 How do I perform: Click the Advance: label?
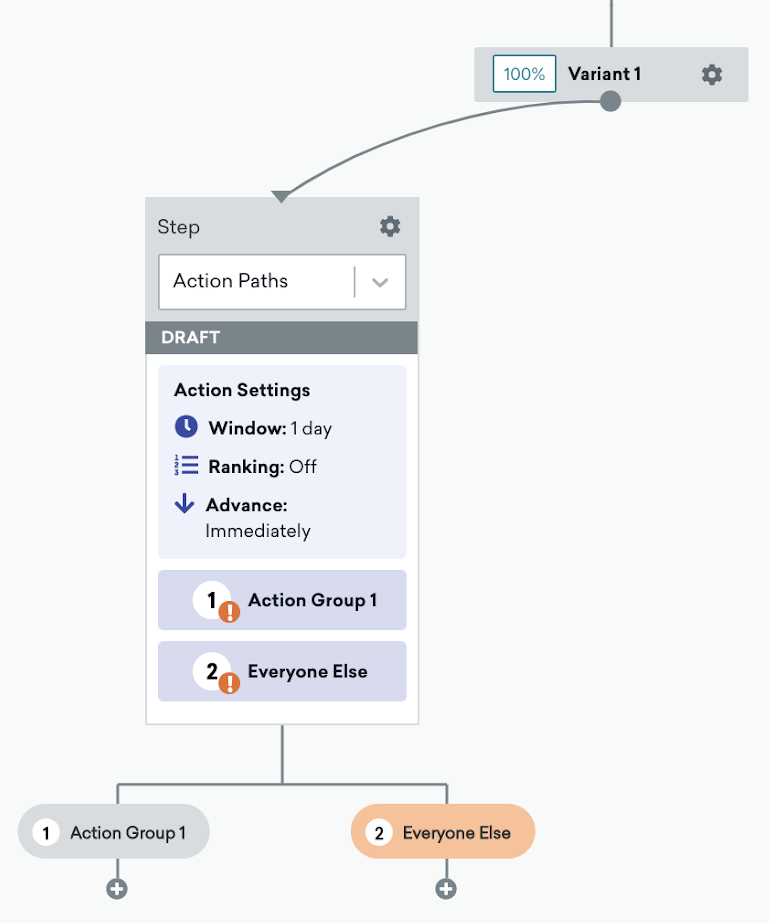247,504
